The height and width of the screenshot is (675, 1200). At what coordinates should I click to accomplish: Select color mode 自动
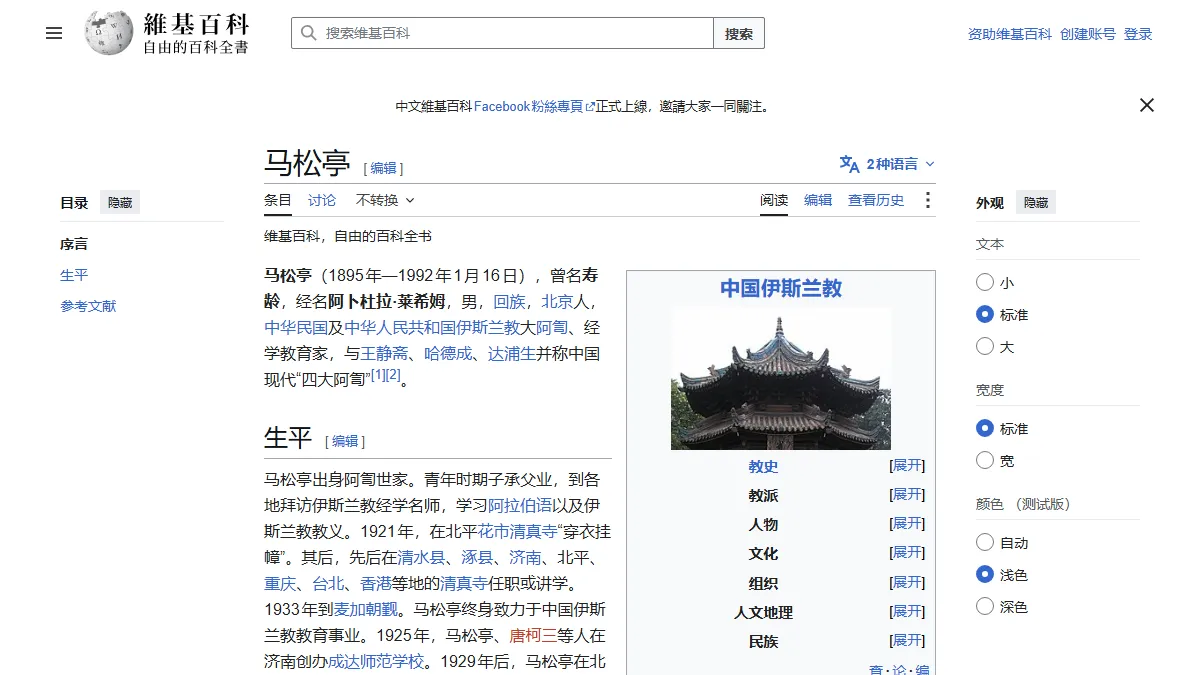pyautogui.click(x=985, y=543)
